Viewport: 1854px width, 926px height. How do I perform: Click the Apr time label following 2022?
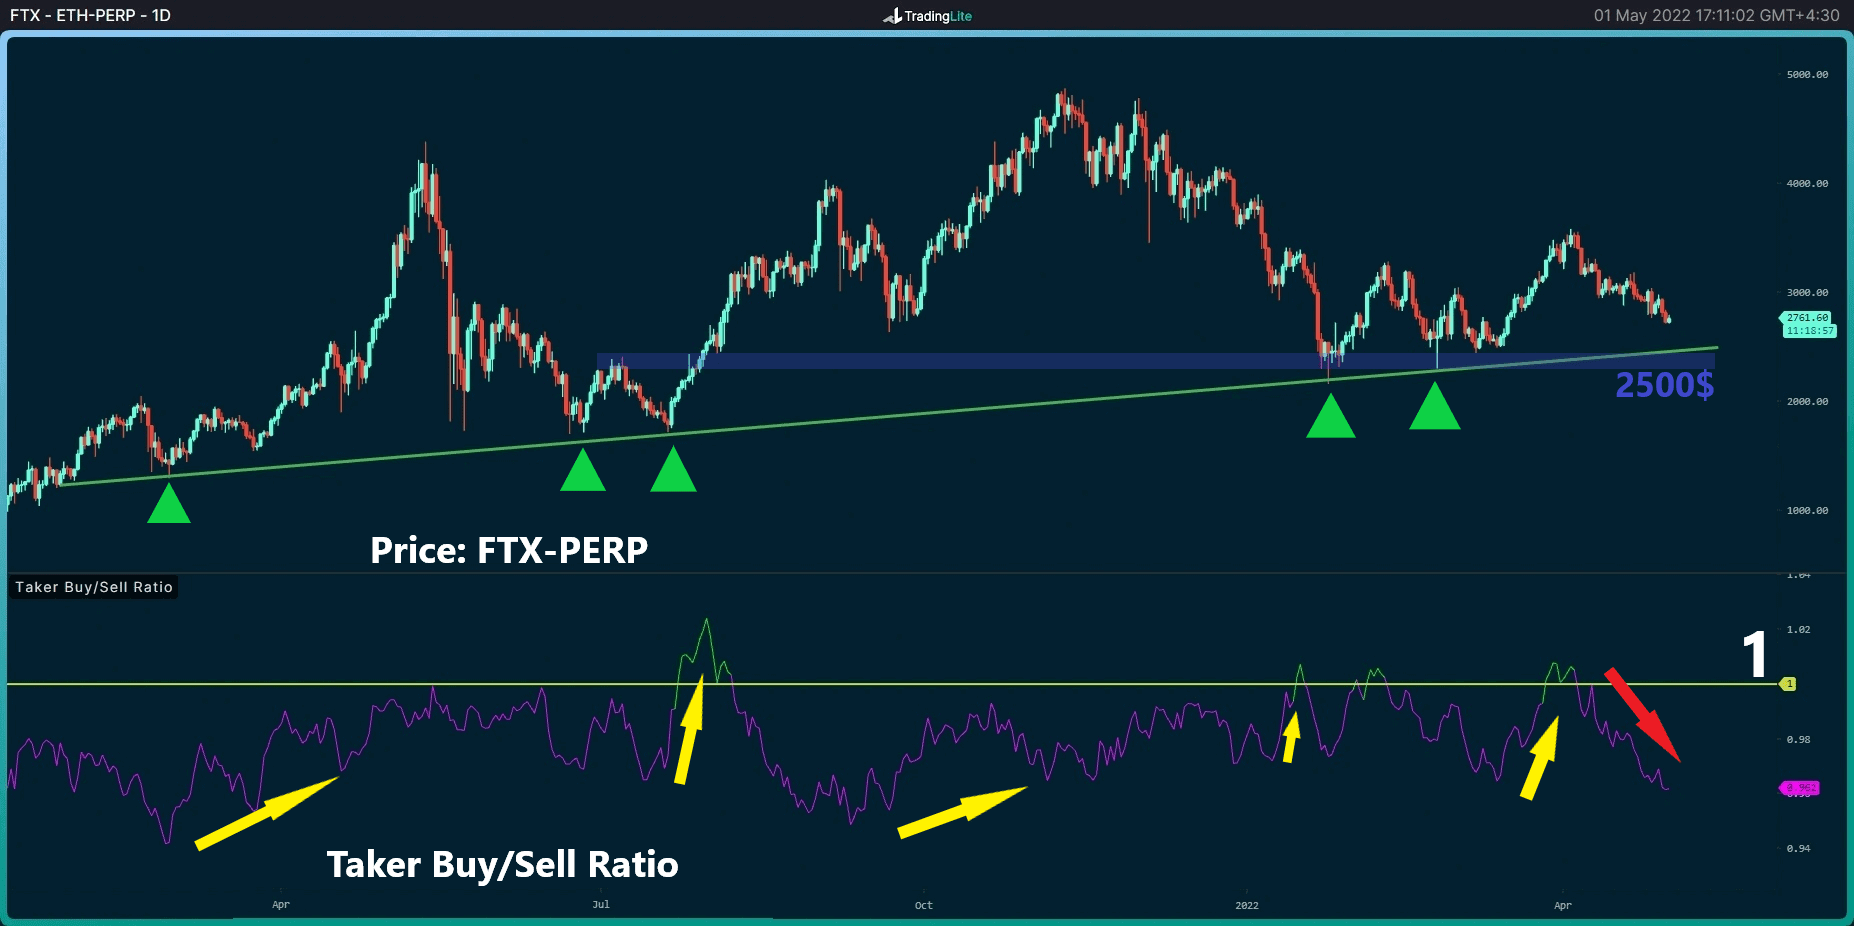click(x=1563, y=905)
